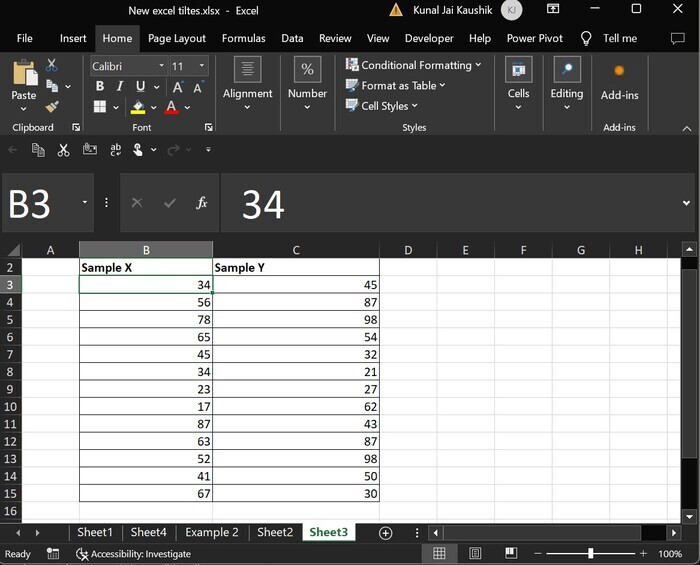
Task: Switch to Page Layout view in status bar
Action: [475, 553]
